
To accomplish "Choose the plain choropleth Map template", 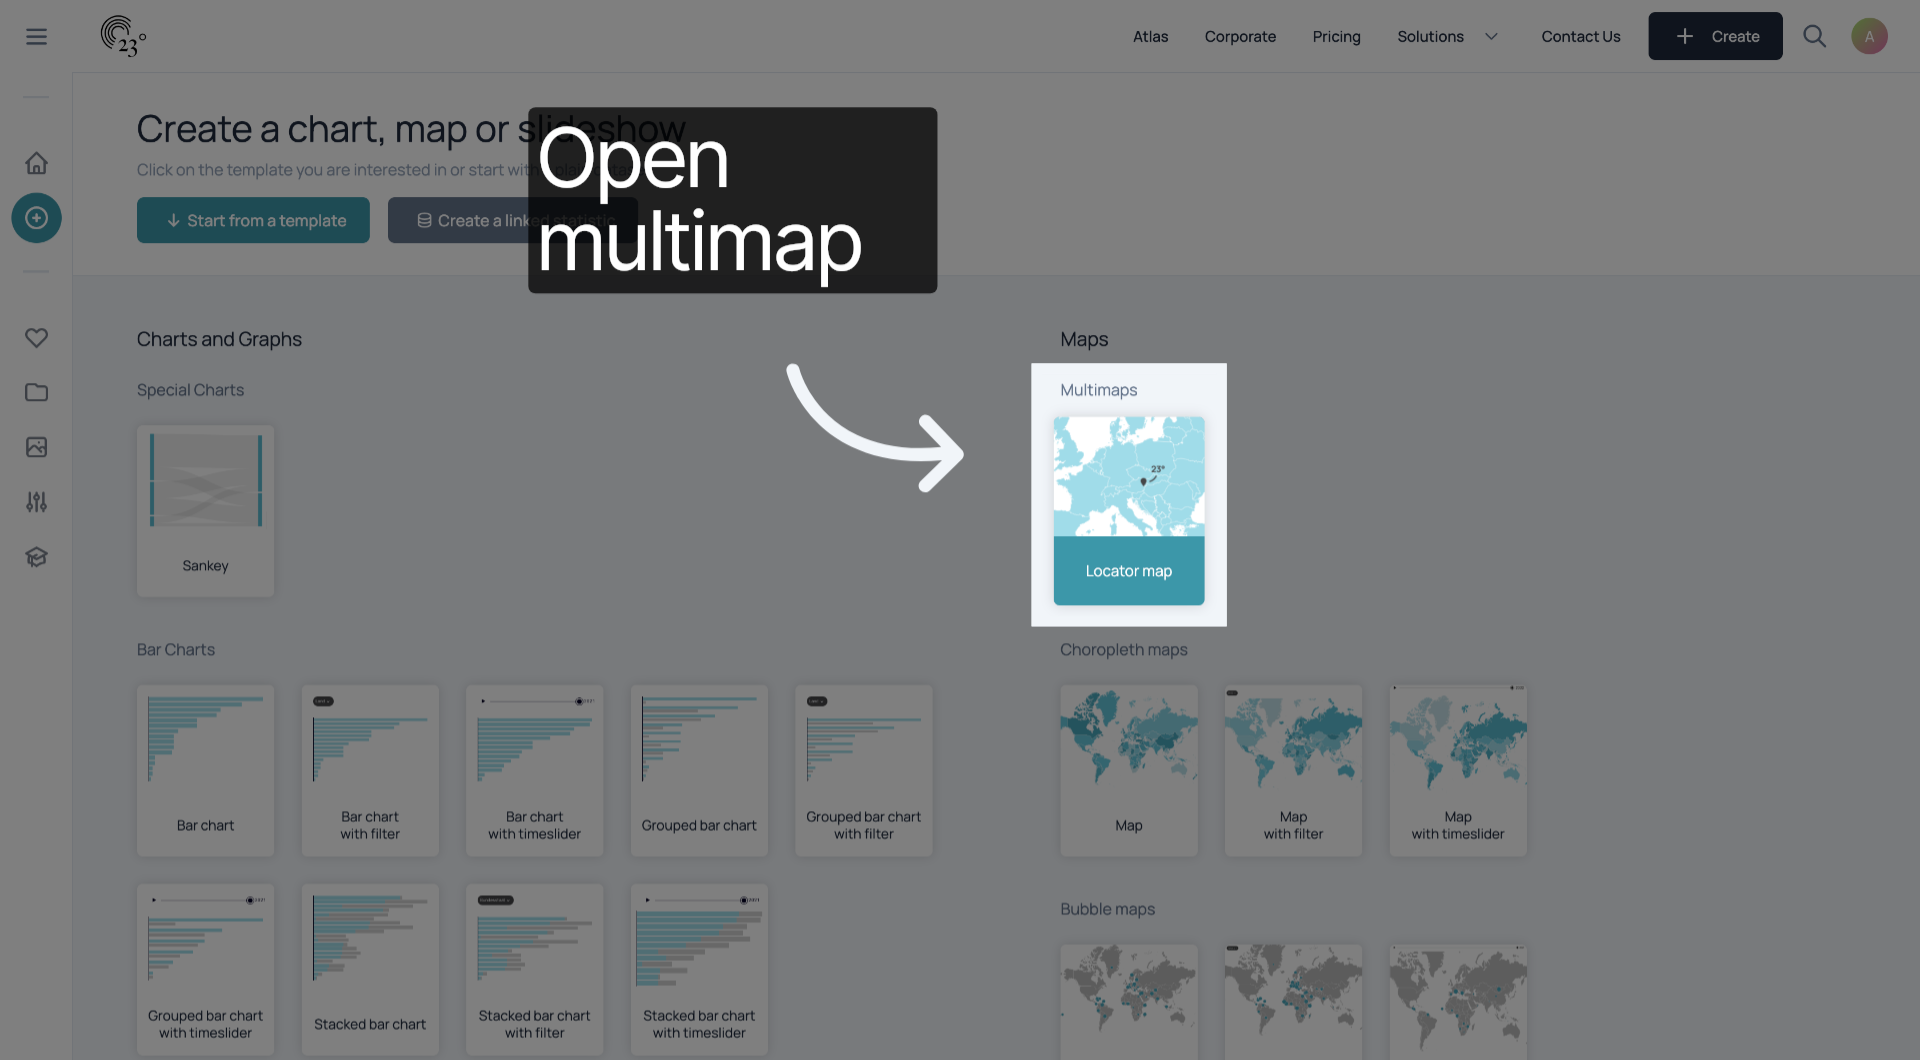I will point(1129,770).
